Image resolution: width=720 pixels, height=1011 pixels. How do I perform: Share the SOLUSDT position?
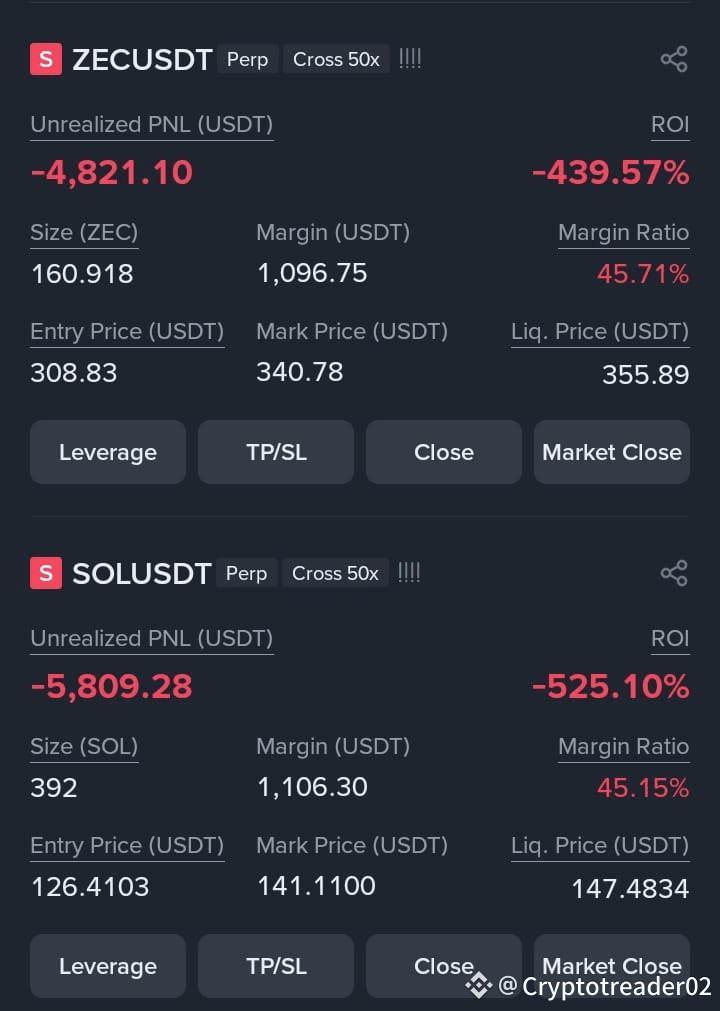(x=674, y=573)
